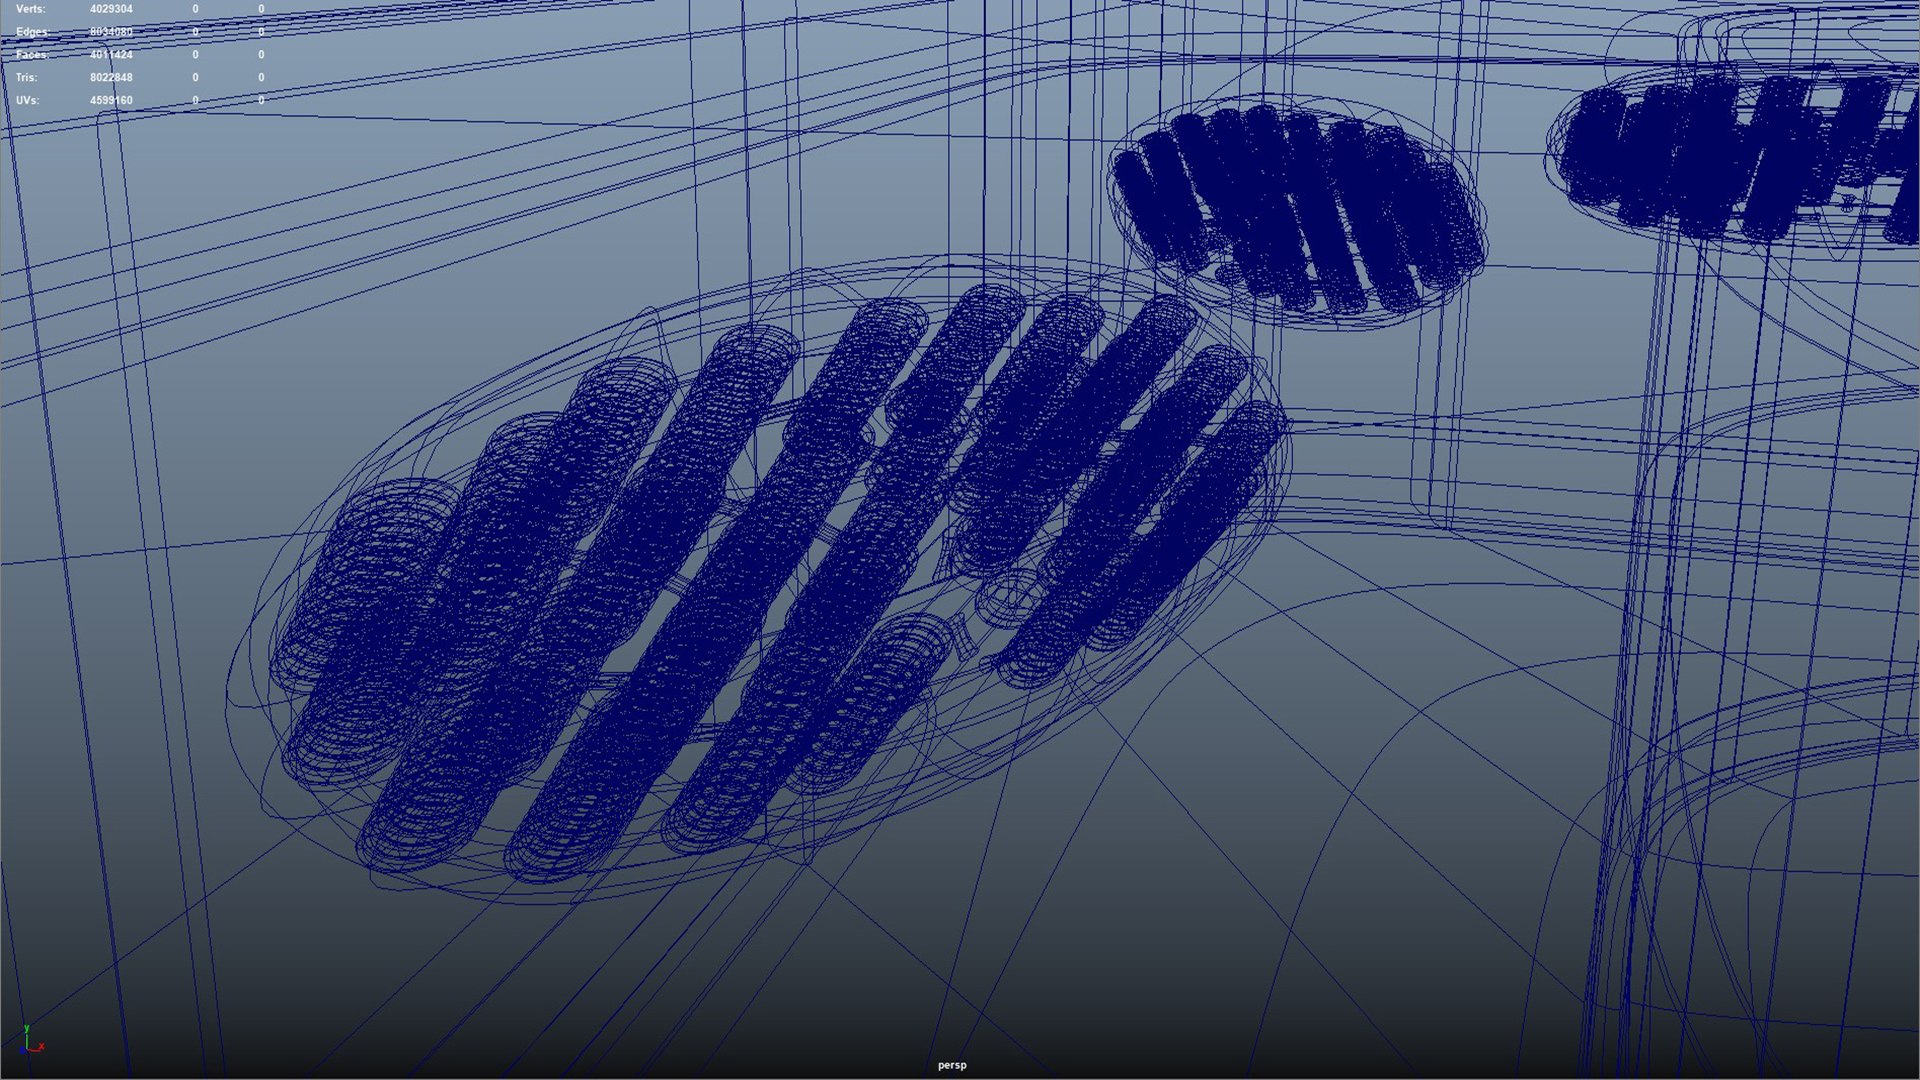Click the Edges count value 8034080
The image size is (1920, 1080).
coord(111,32)
